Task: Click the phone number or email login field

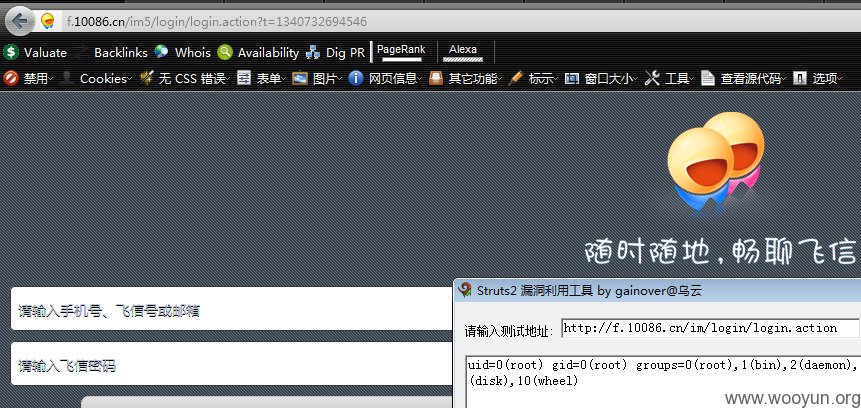Action: point(231,309)
